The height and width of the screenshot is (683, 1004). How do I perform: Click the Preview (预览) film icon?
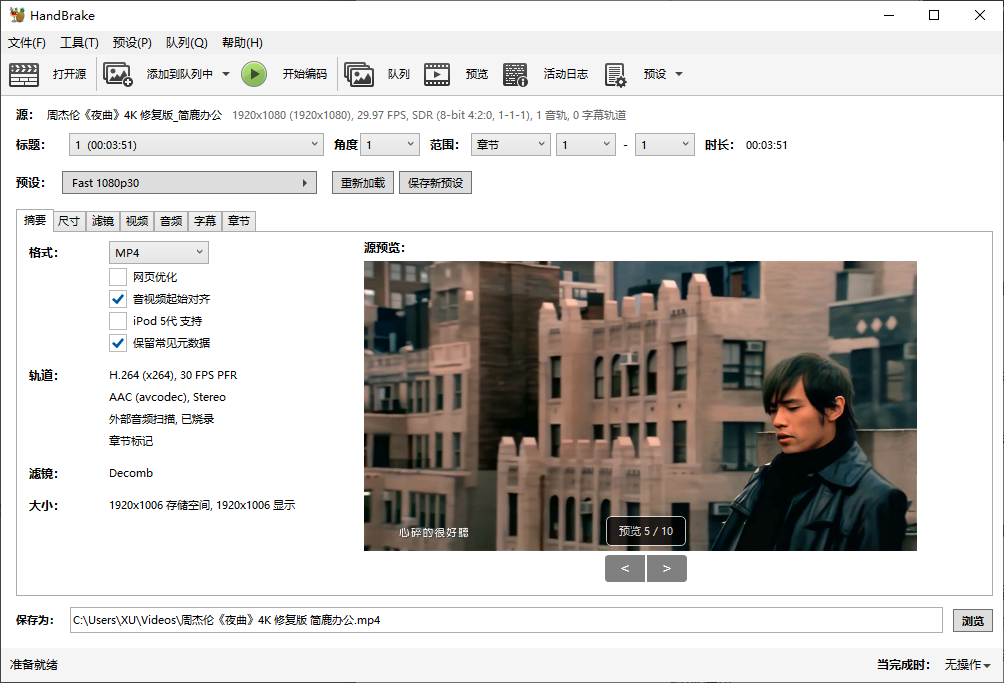[437, 74]
